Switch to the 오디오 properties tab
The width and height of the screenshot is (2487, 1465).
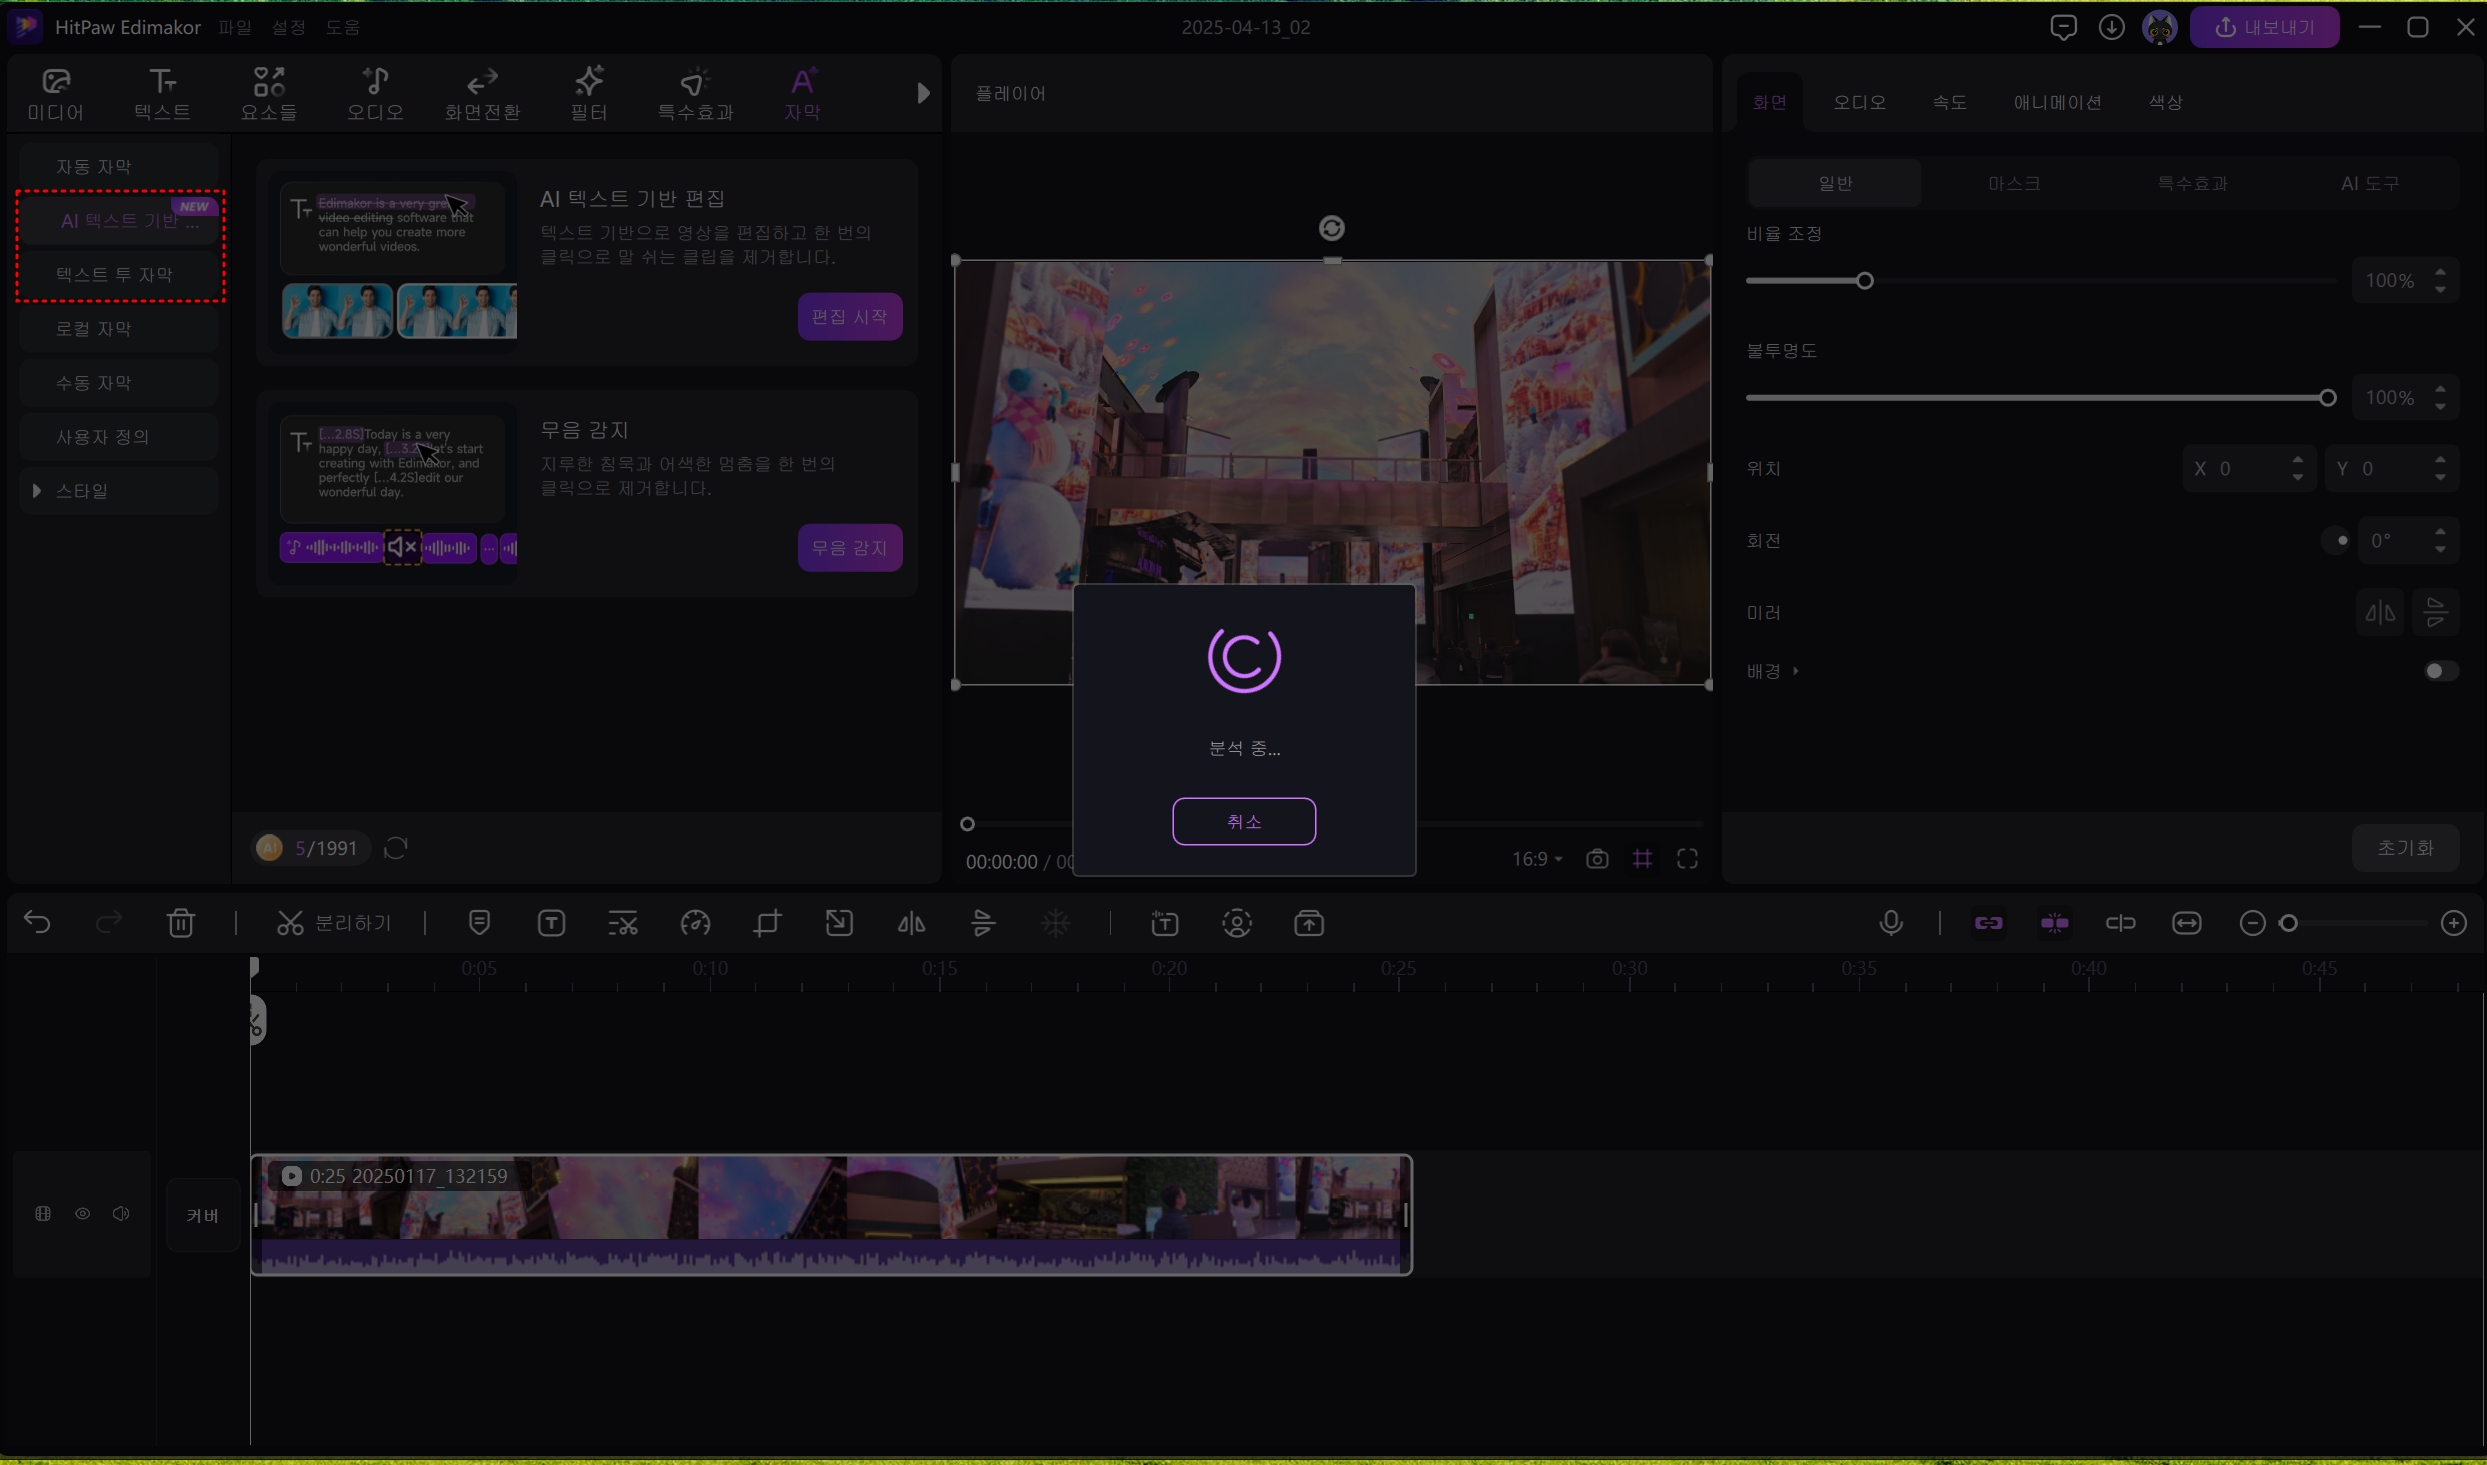1858,102
